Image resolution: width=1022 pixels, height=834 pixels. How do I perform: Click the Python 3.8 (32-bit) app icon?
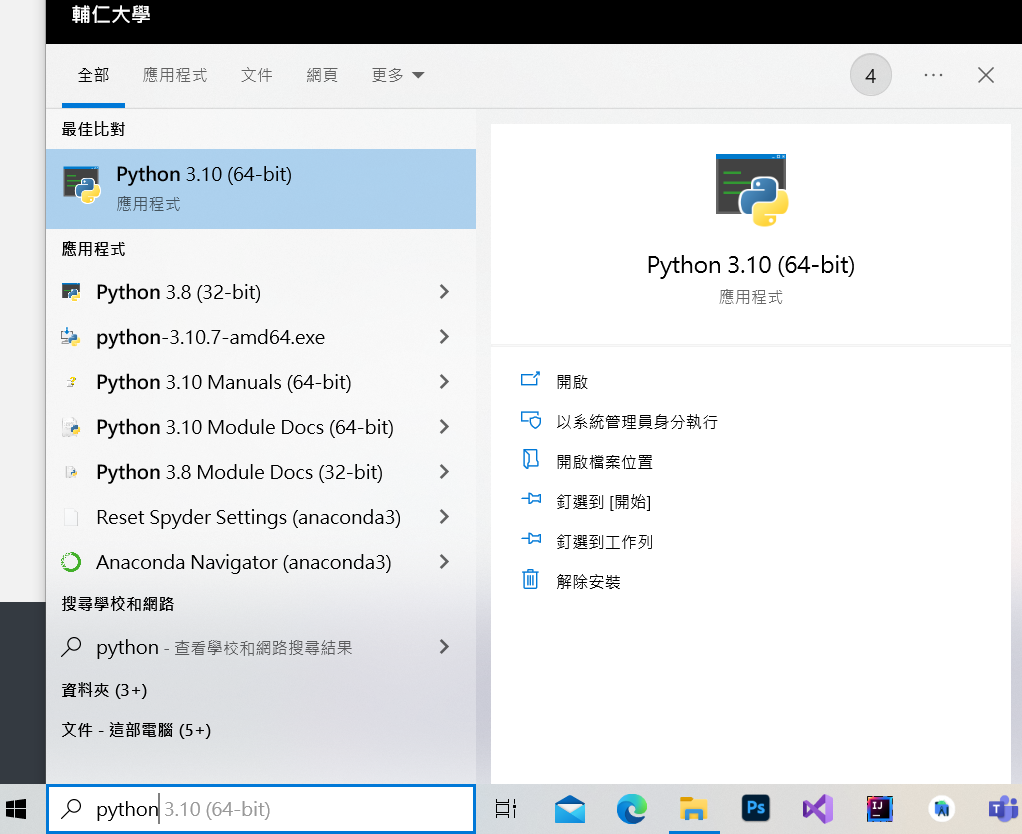tap(71, 292)
